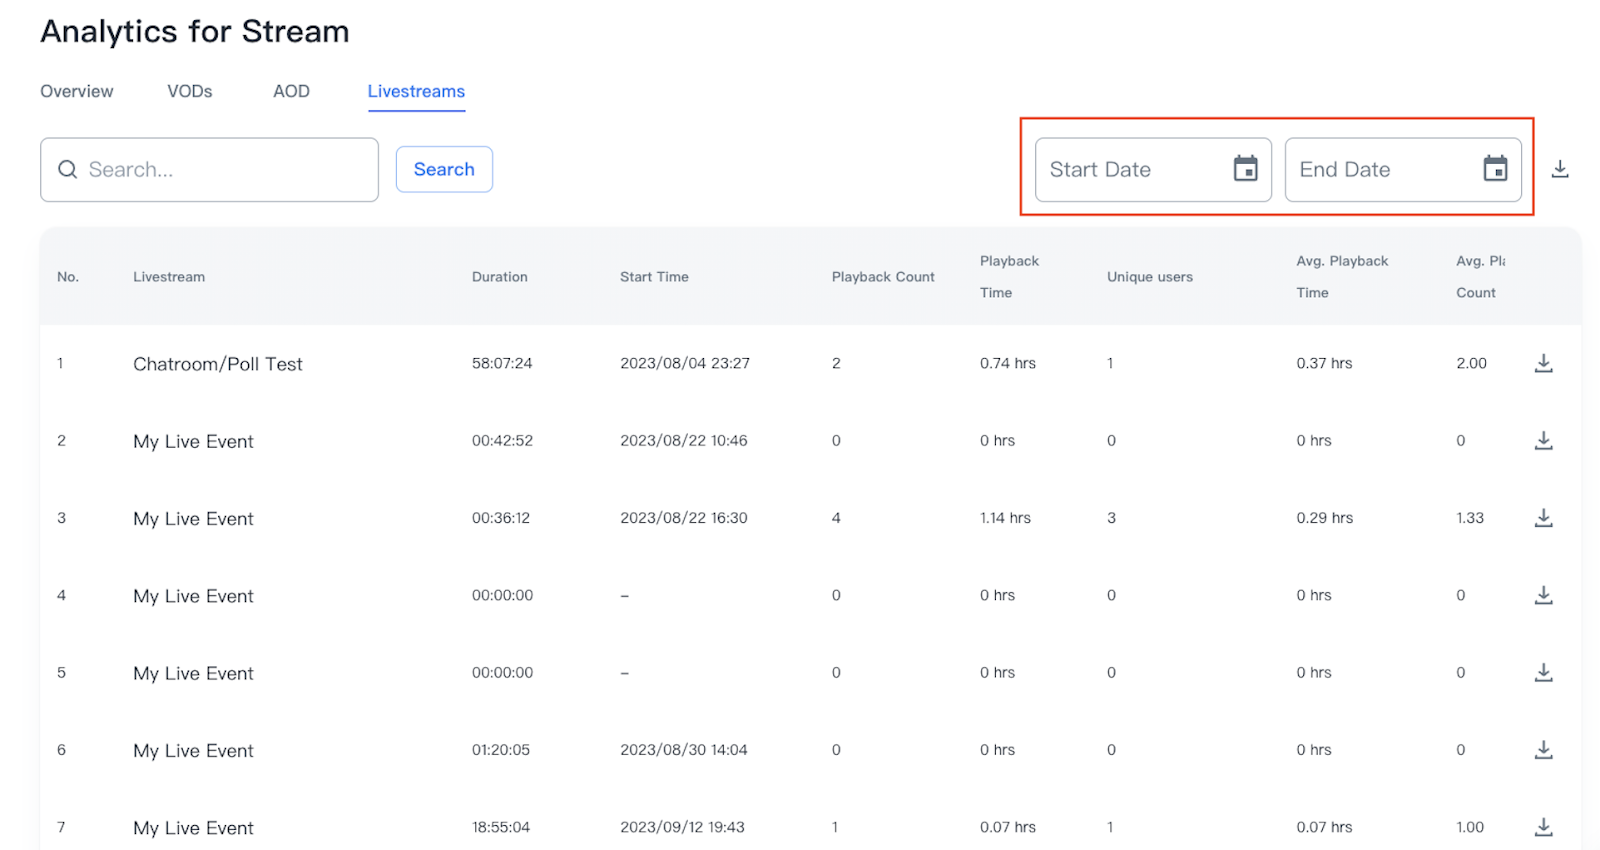Click into the End Date field

tap(1380, 170)
